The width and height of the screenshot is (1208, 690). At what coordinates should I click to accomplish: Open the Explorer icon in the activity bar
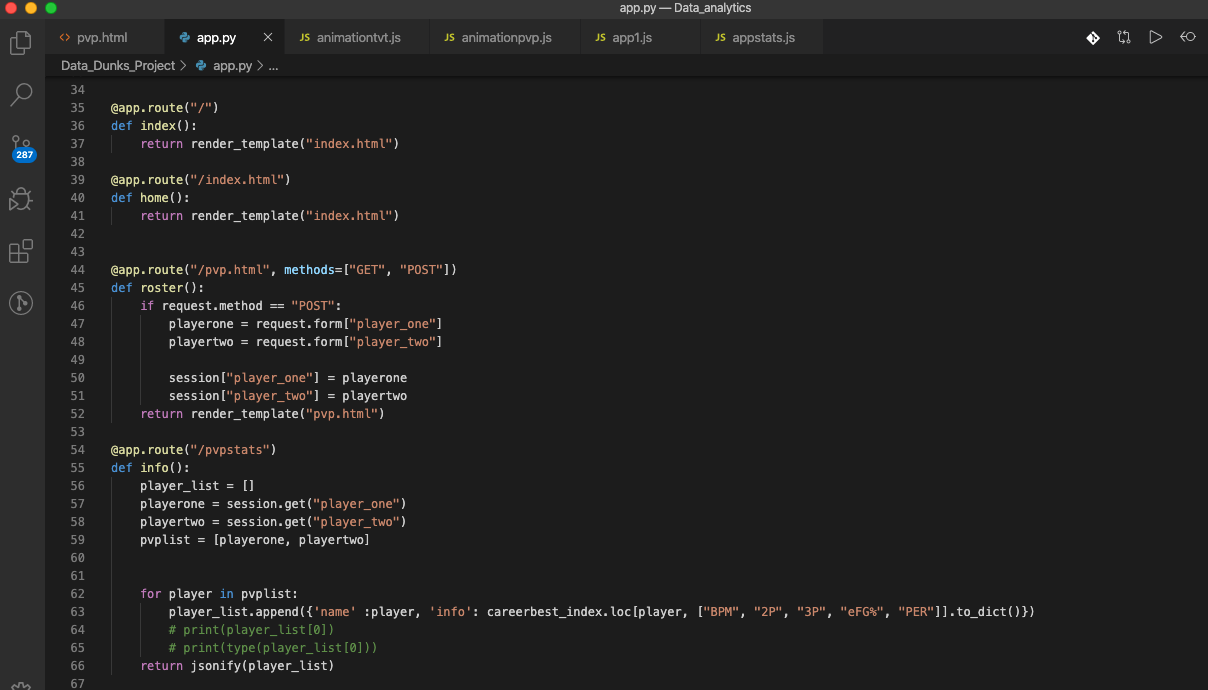click(x=21, y=42)
